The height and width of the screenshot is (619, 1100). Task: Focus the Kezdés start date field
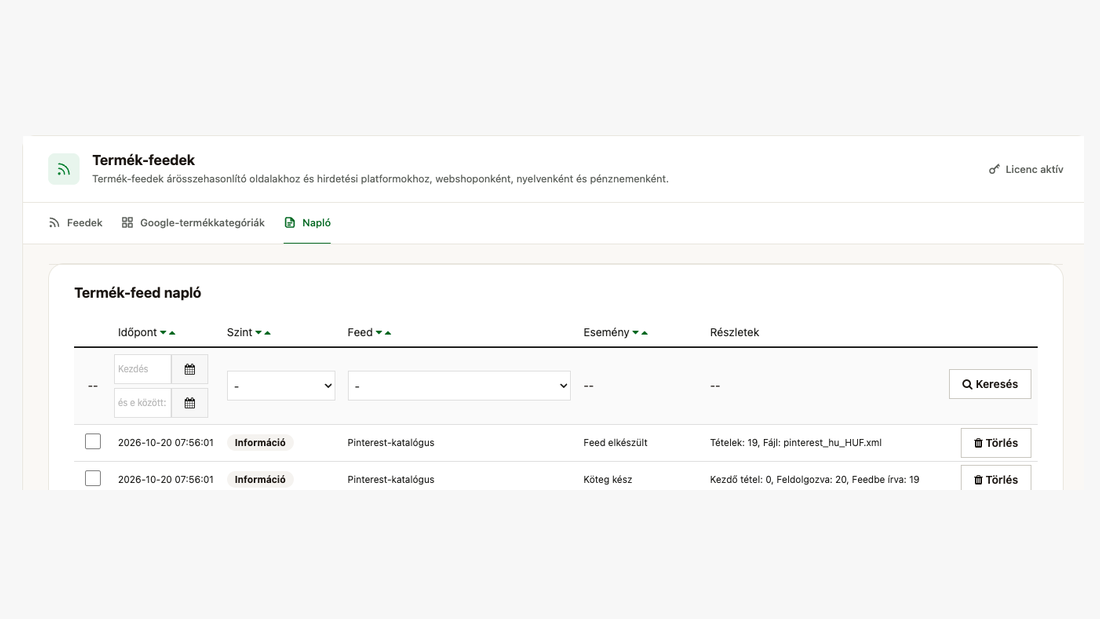(143, 369)
